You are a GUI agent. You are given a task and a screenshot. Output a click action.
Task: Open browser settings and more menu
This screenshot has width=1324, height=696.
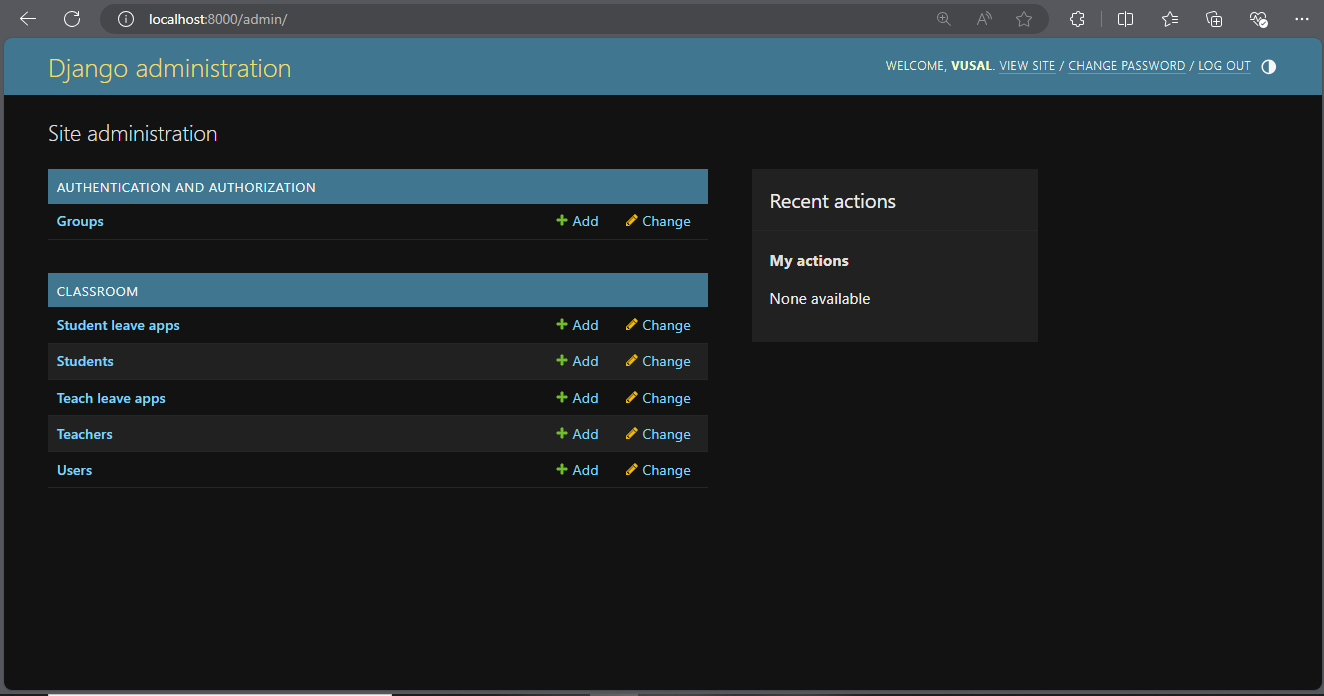click(1301, 19)
